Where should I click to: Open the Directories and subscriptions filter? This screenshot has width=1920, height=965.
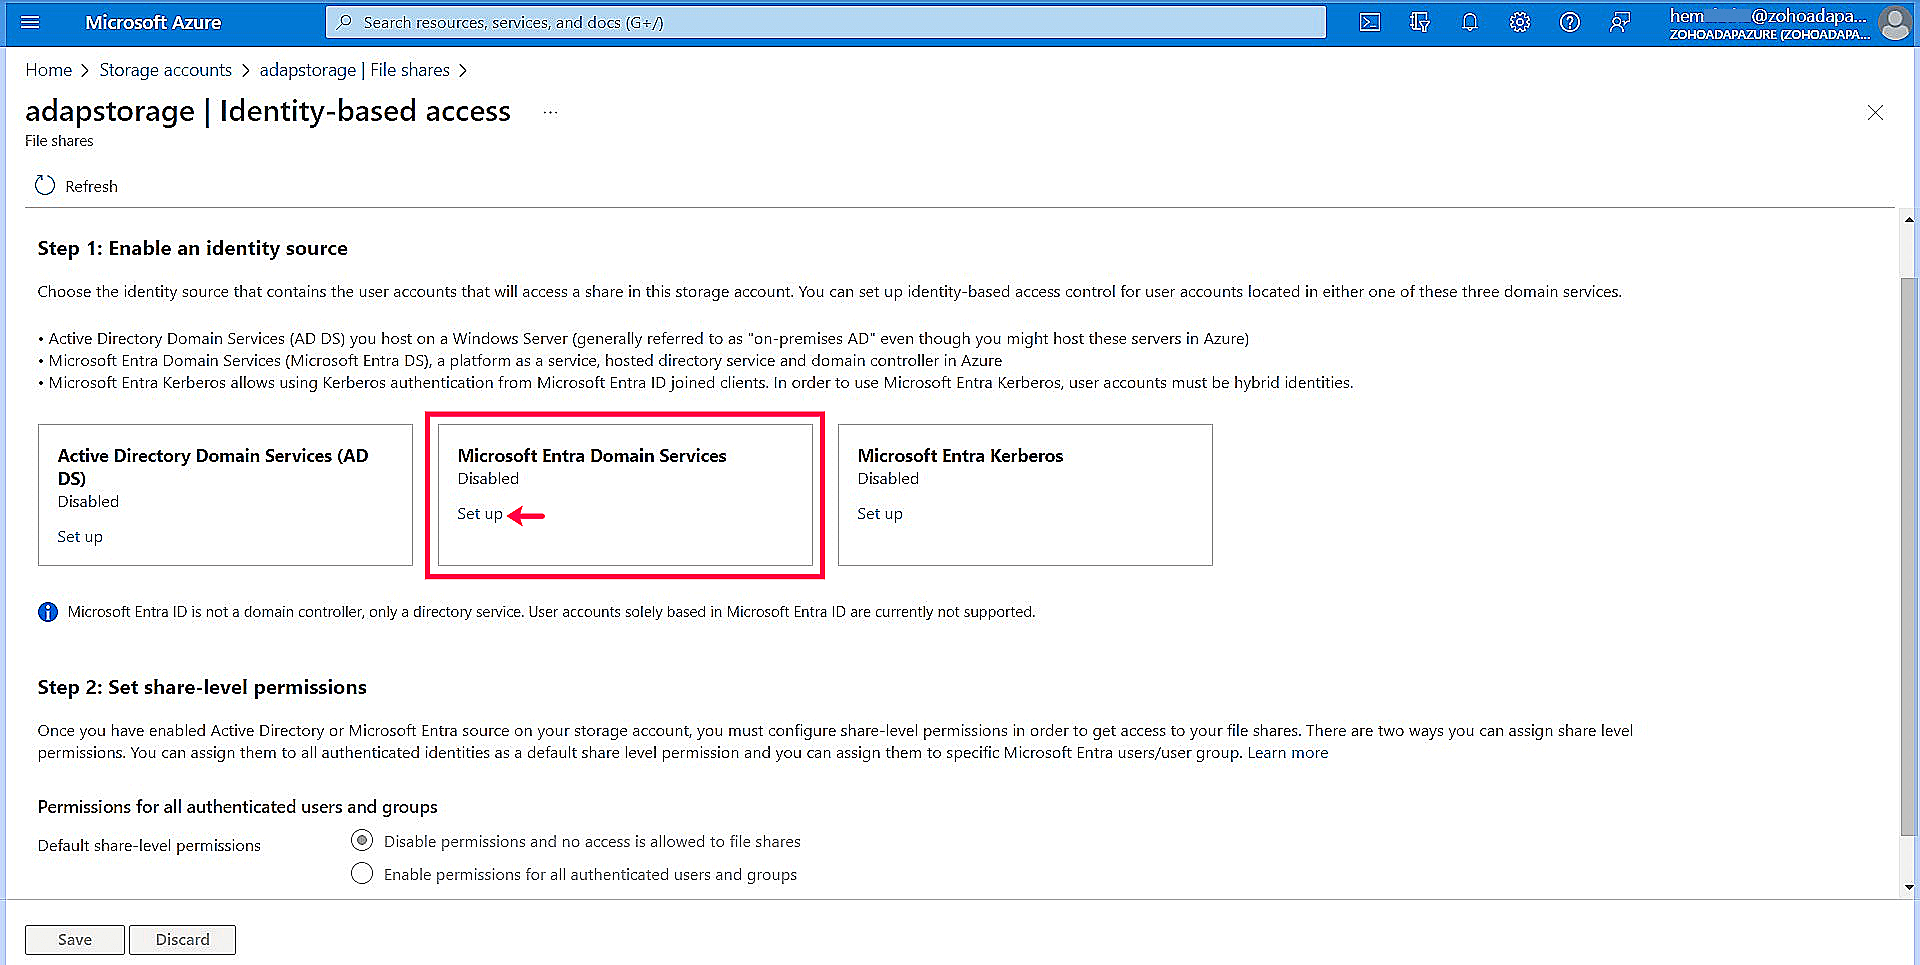1419,22
